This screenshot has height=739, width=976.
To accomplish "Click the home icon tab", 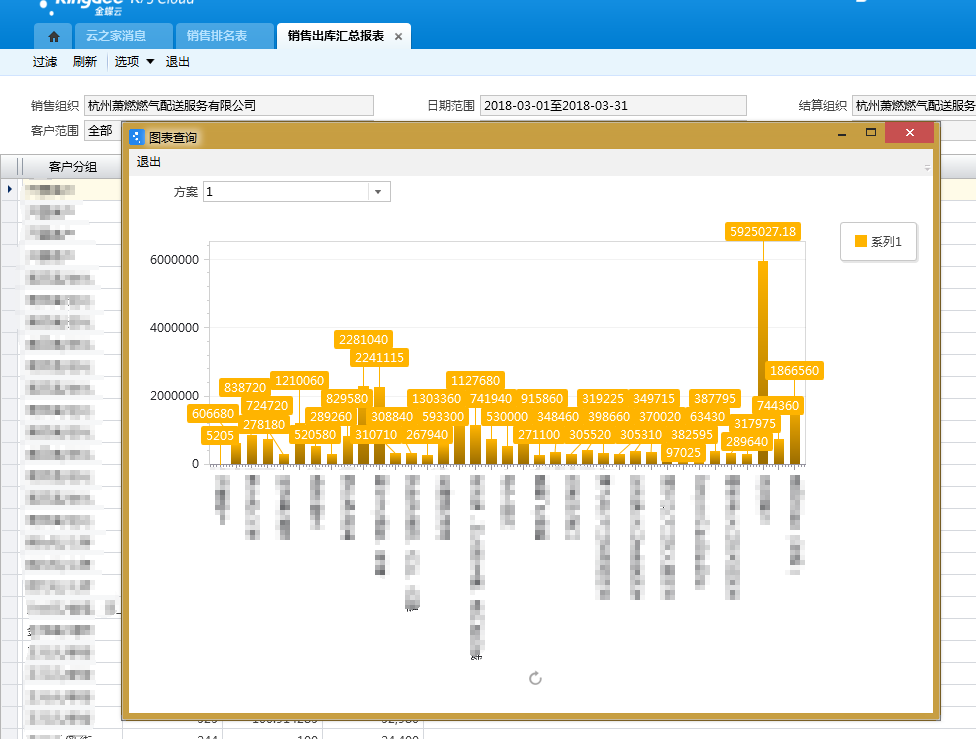I will coord(53,36).
